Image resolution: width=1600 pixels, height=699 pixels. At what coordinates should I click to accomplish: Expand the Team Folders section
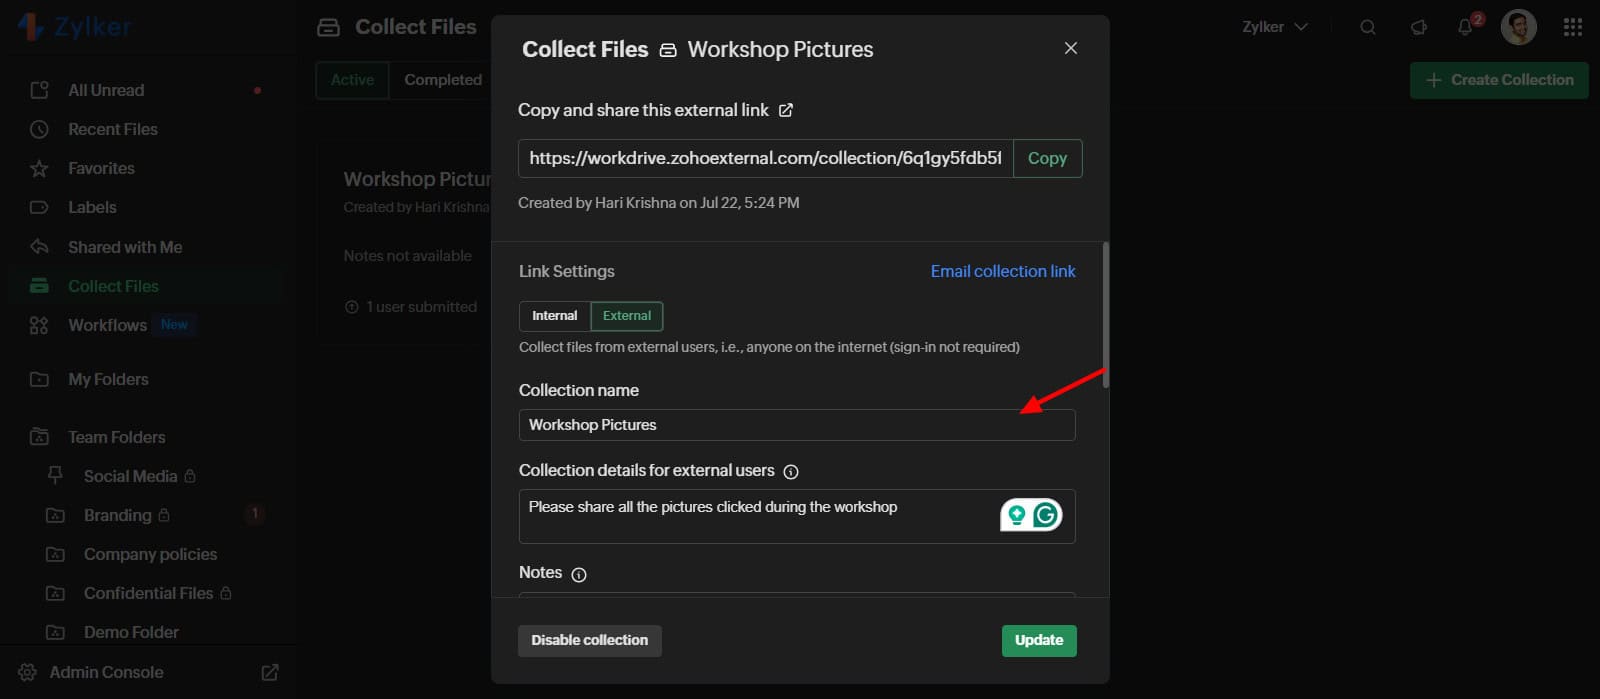[116, 437]
